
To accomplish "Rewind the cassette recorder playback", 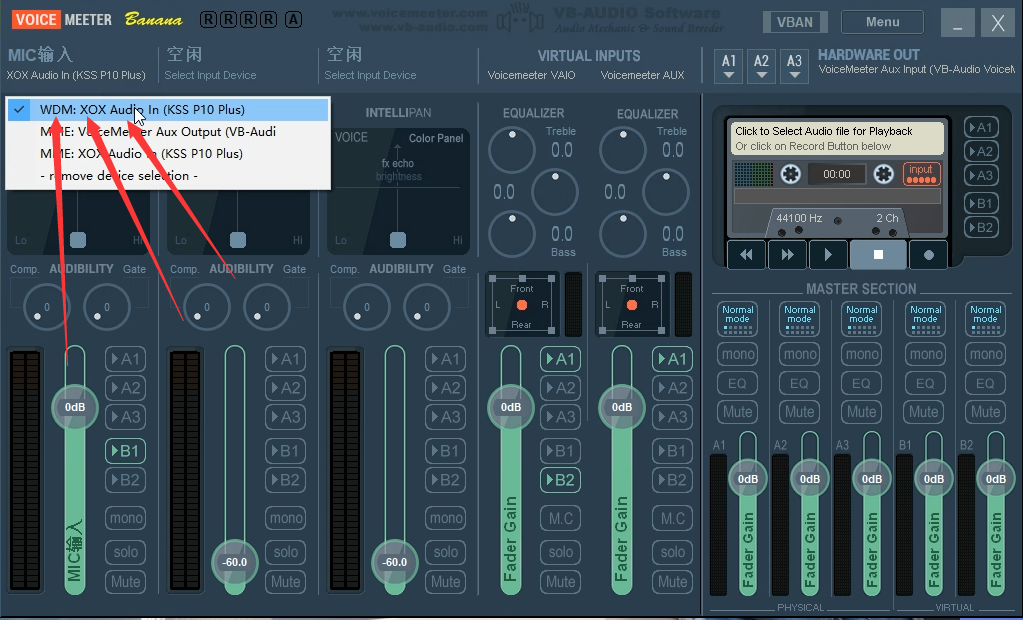I will pos(747,255).
